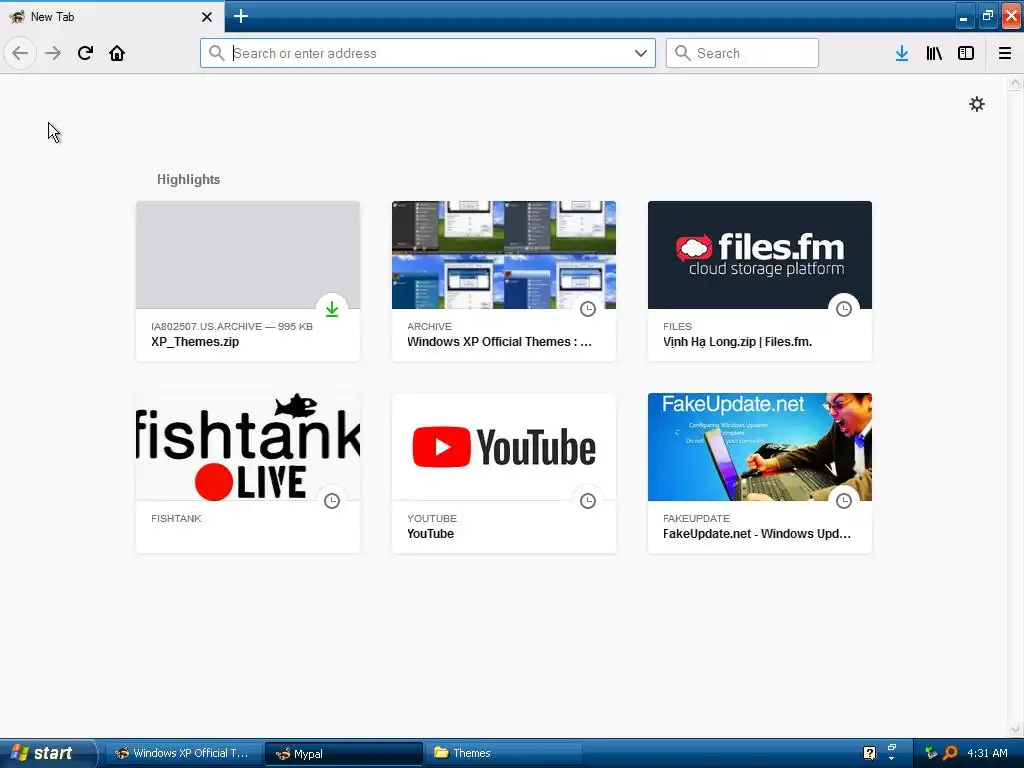Click the FISHTANK site label
The width and height of the screenshot is (1024, 768).
click(x=176, y=519)
